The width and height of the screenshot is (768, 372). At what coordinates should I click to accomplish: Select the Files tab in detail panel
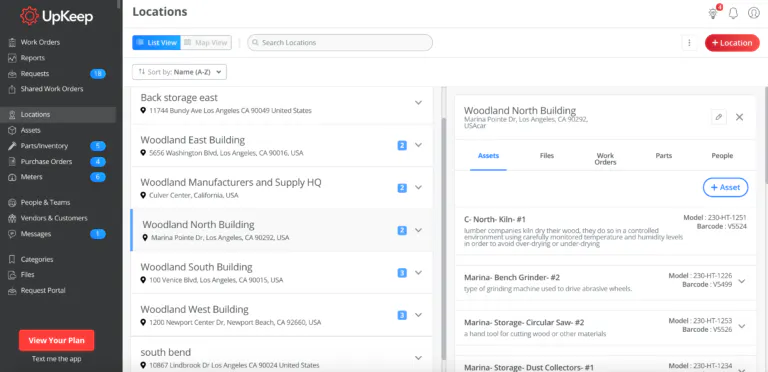547,156
